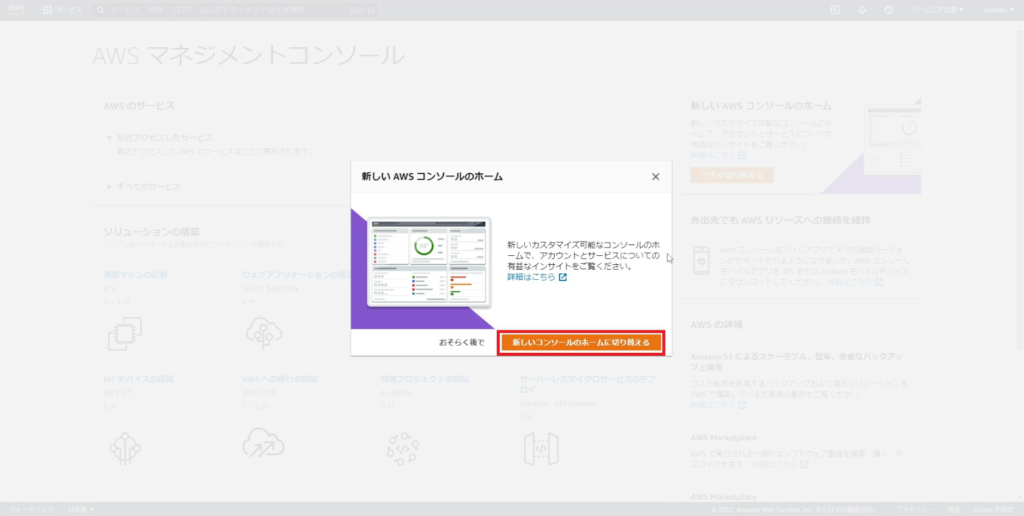This screenshot has height=516, width=1024.
Task: Click the EC2 virtual machine chip icon
Action: (x=124, y=334)
